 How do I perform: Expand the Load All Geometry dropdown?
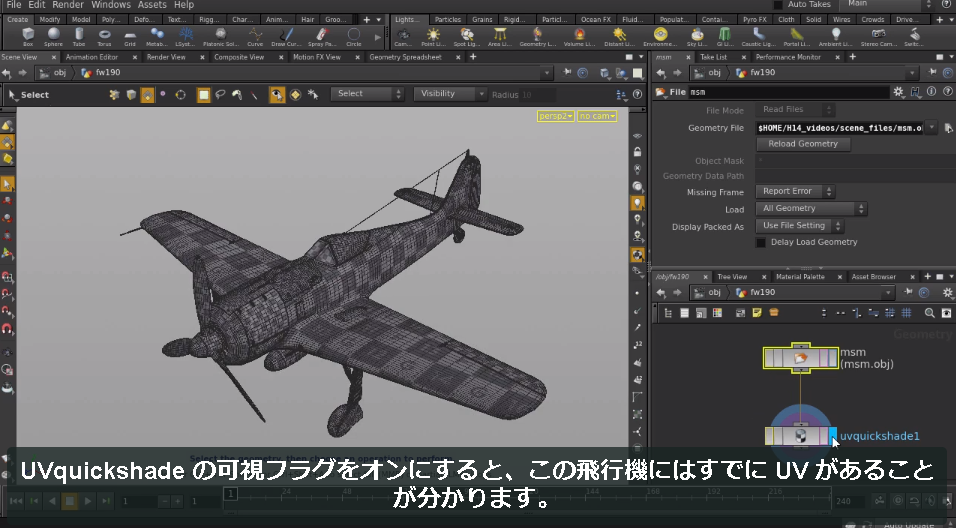pos(811,209)
